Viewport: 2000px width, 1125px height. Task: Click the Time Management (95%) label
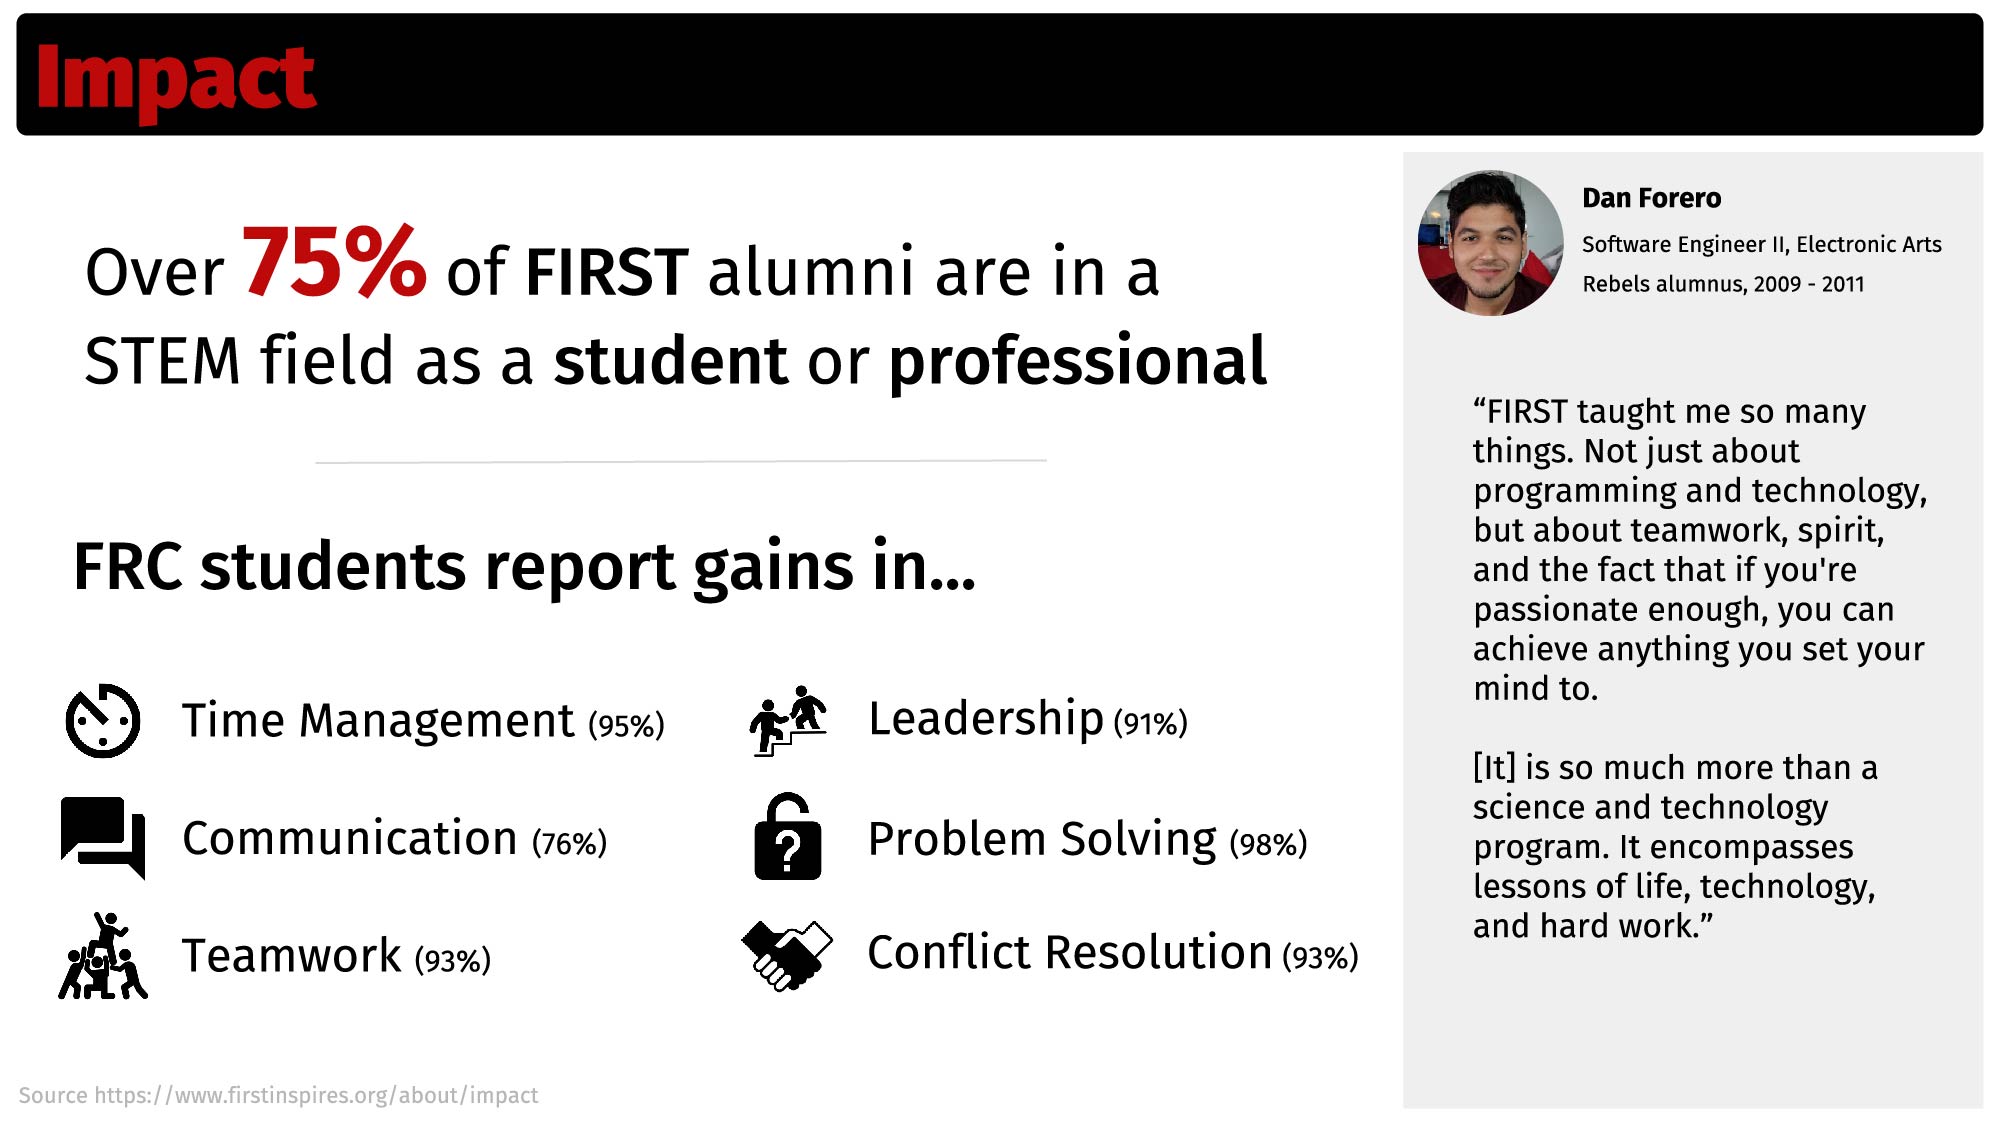pos(423,721)
